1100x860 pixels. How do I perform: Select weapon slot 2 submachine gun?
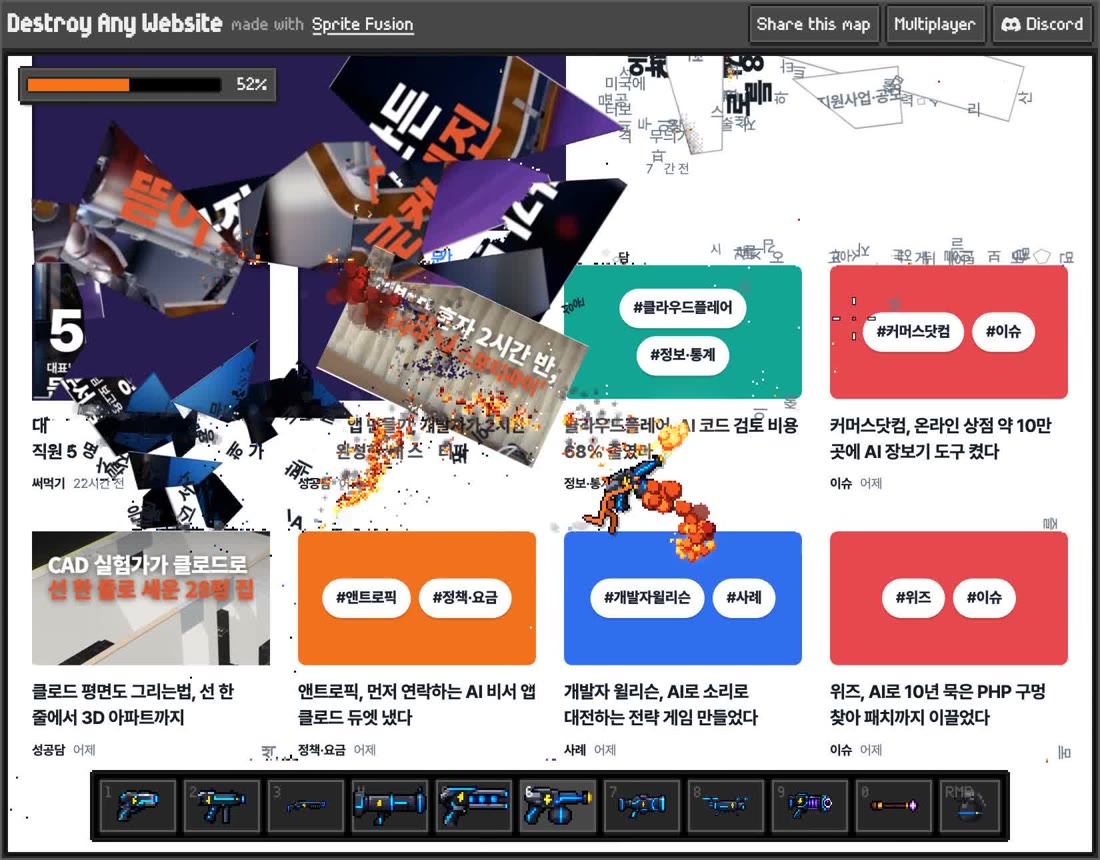tap(222, 805)
